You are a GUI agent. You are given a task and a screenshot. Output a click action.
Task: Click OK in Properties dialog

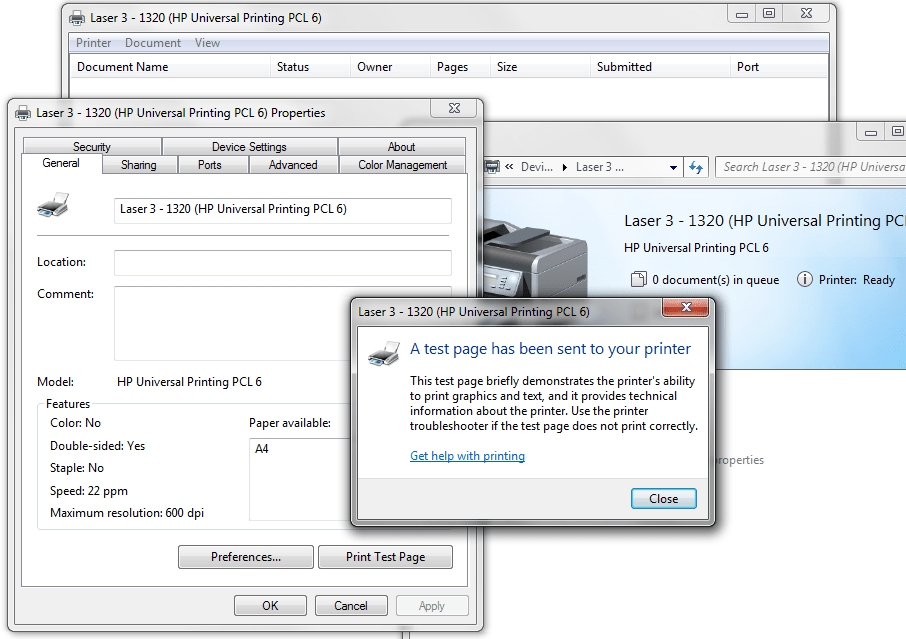[x=270, y=605]
